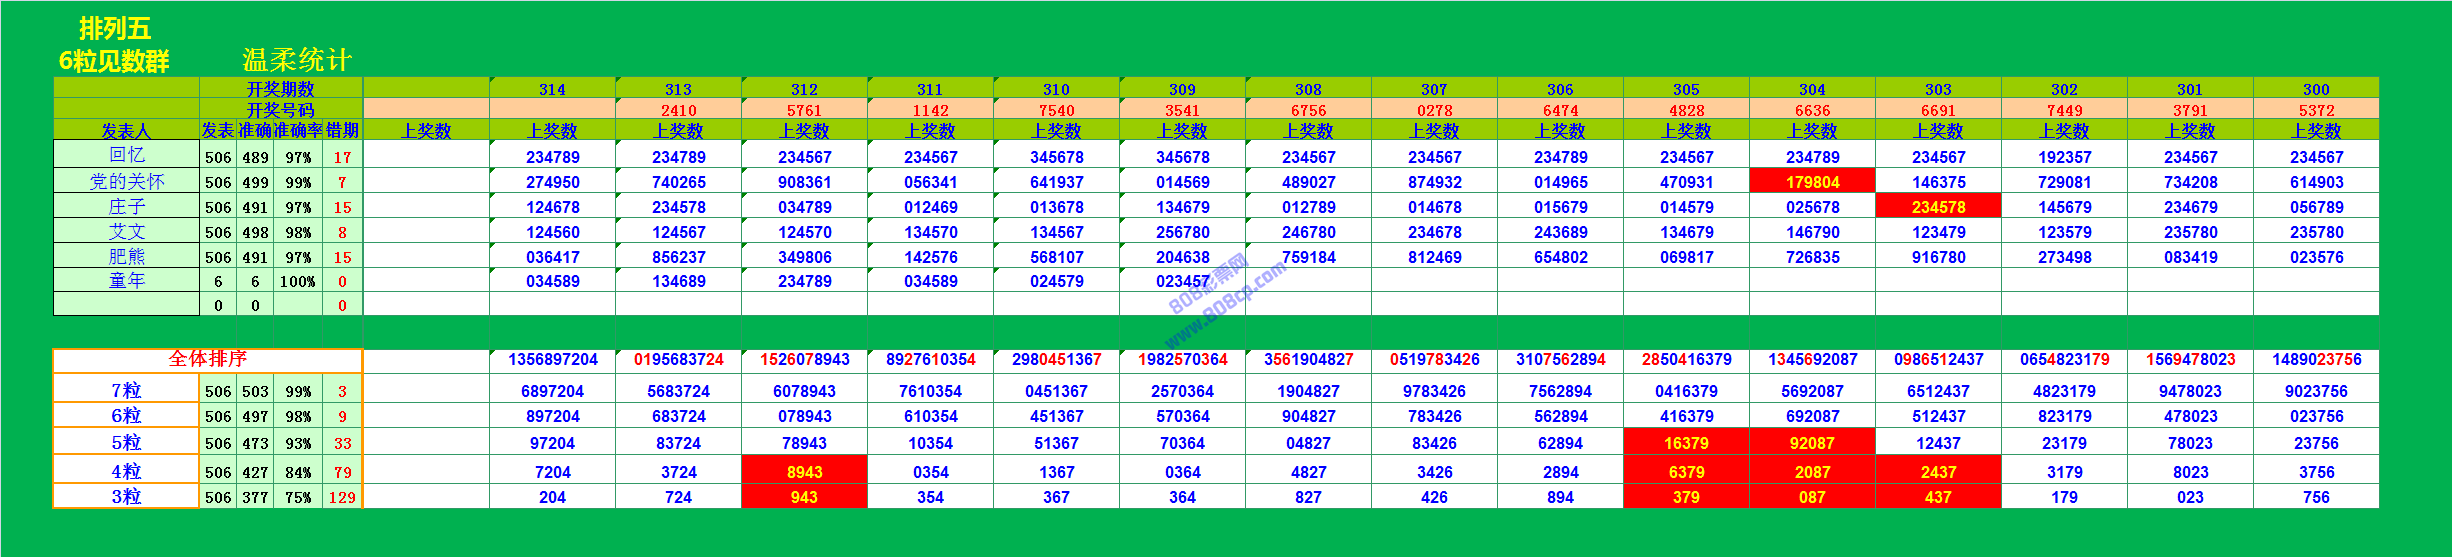Click the 7粒 row label
The width and height of the screenshot is (2452, 557).
tap(126, 390)
